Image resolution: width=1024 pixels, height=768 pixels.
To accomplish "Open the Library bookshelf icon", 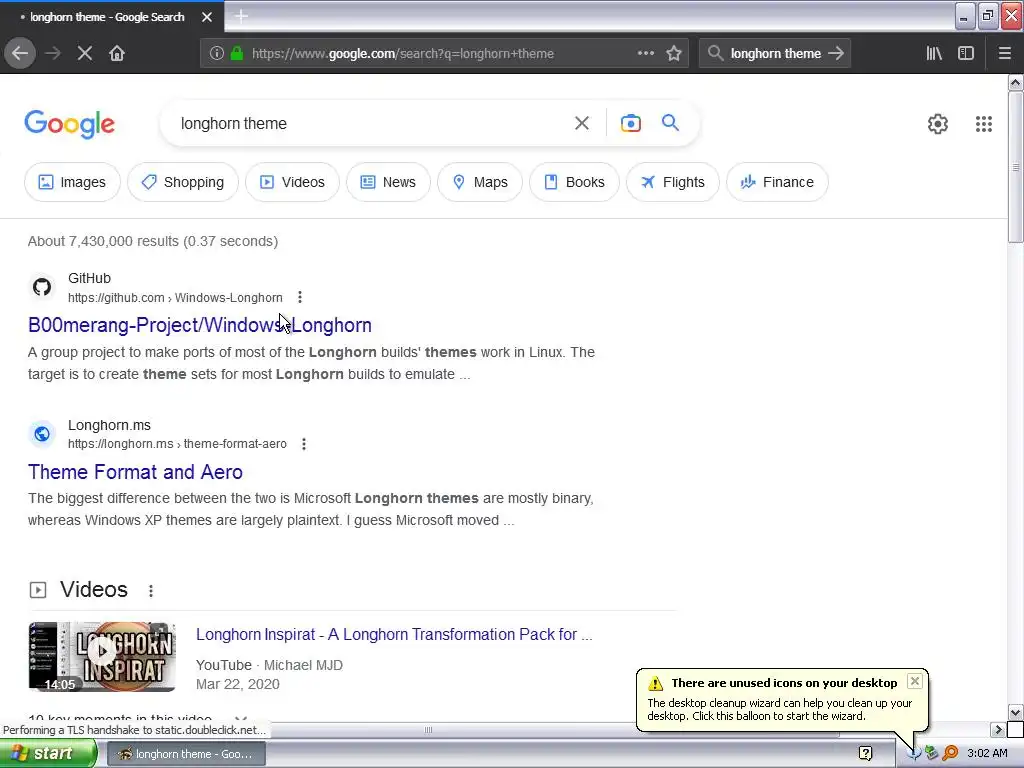I will (934, 54).
